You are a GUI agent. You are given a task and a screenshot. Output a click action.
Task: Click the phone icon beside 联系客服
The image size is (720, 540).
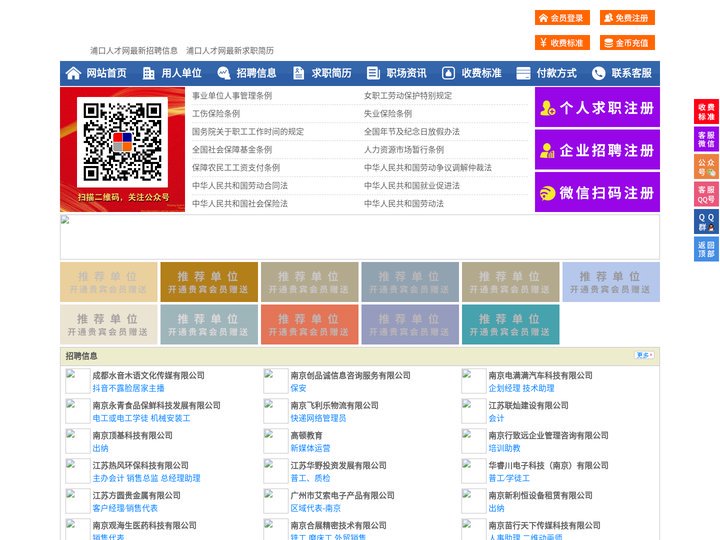[x=598, y=73]
